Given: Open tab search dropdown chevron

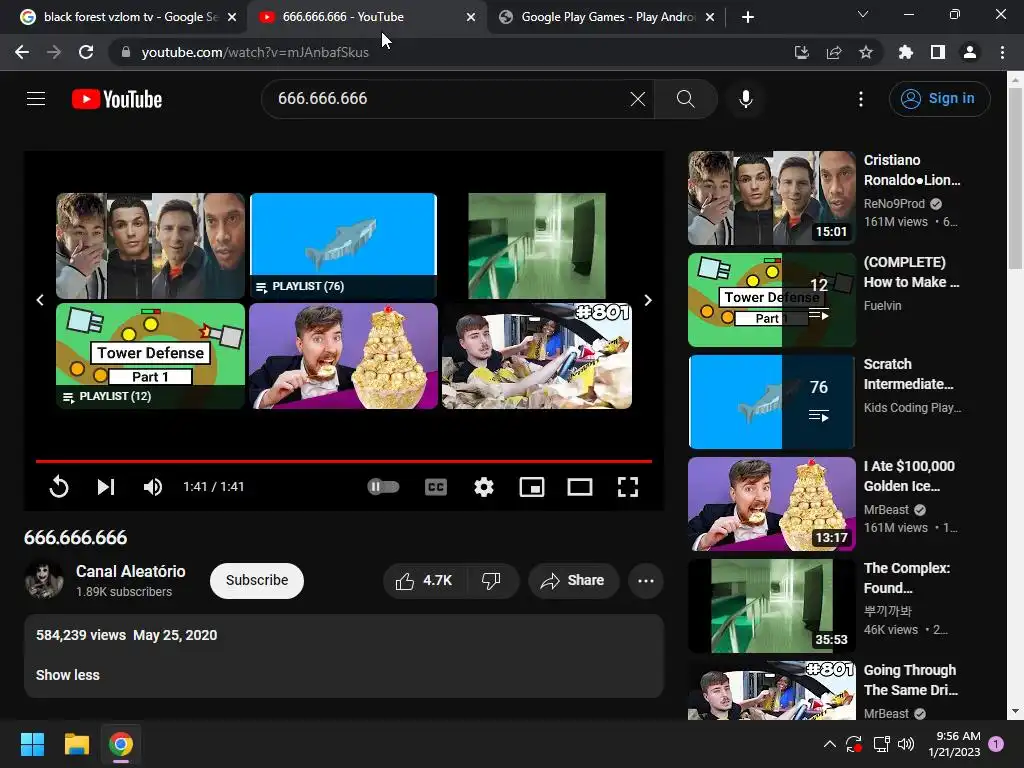Looking at the screenshot, I should click(x=863, y=14).
